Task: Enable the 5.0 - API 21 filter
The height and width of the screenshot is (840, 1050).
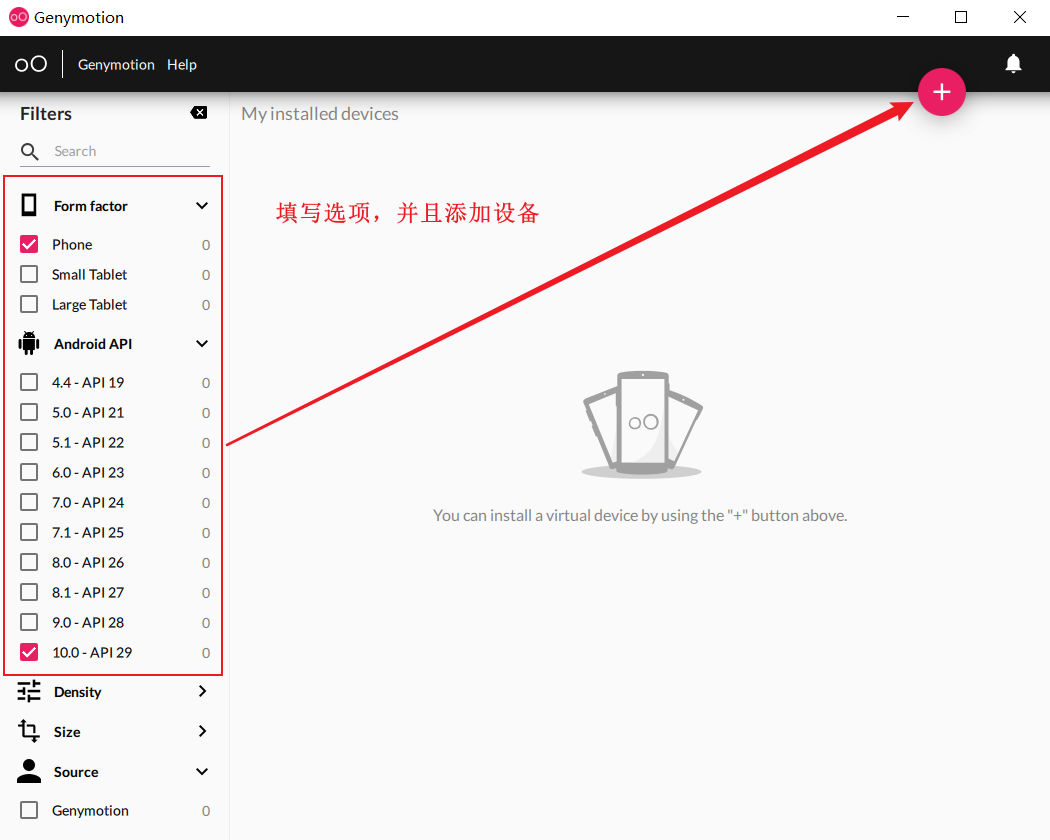Action: pos(29,412)
